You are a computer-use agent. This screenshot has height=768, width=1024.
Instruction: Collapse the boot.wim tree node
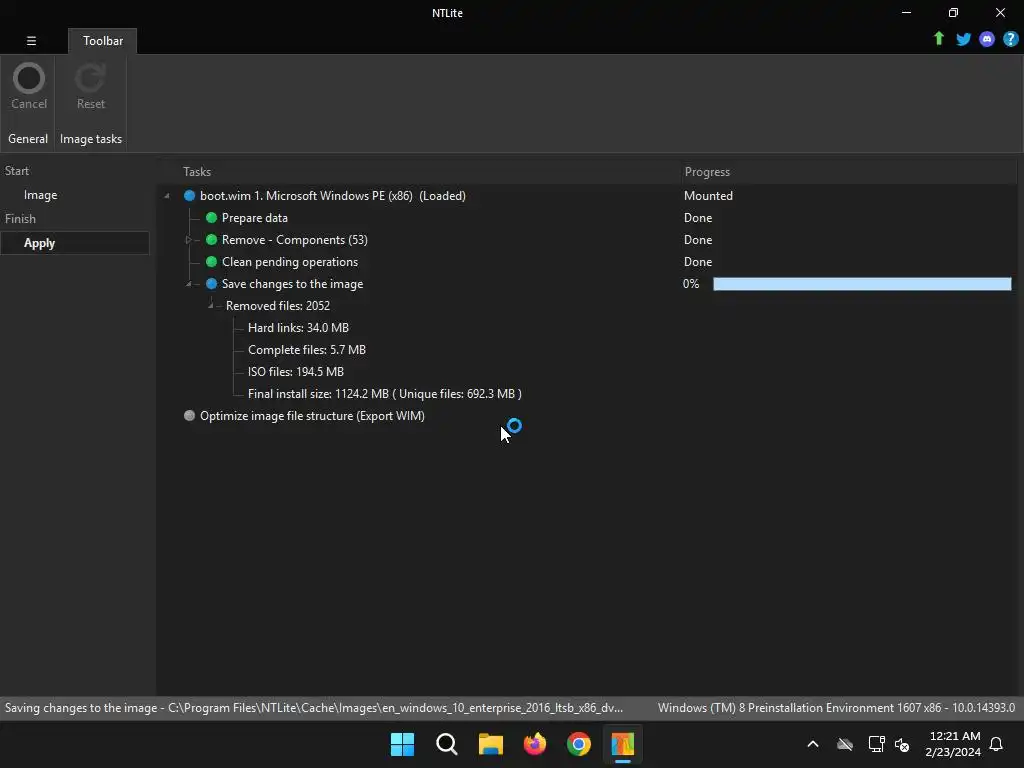point(167,196)
